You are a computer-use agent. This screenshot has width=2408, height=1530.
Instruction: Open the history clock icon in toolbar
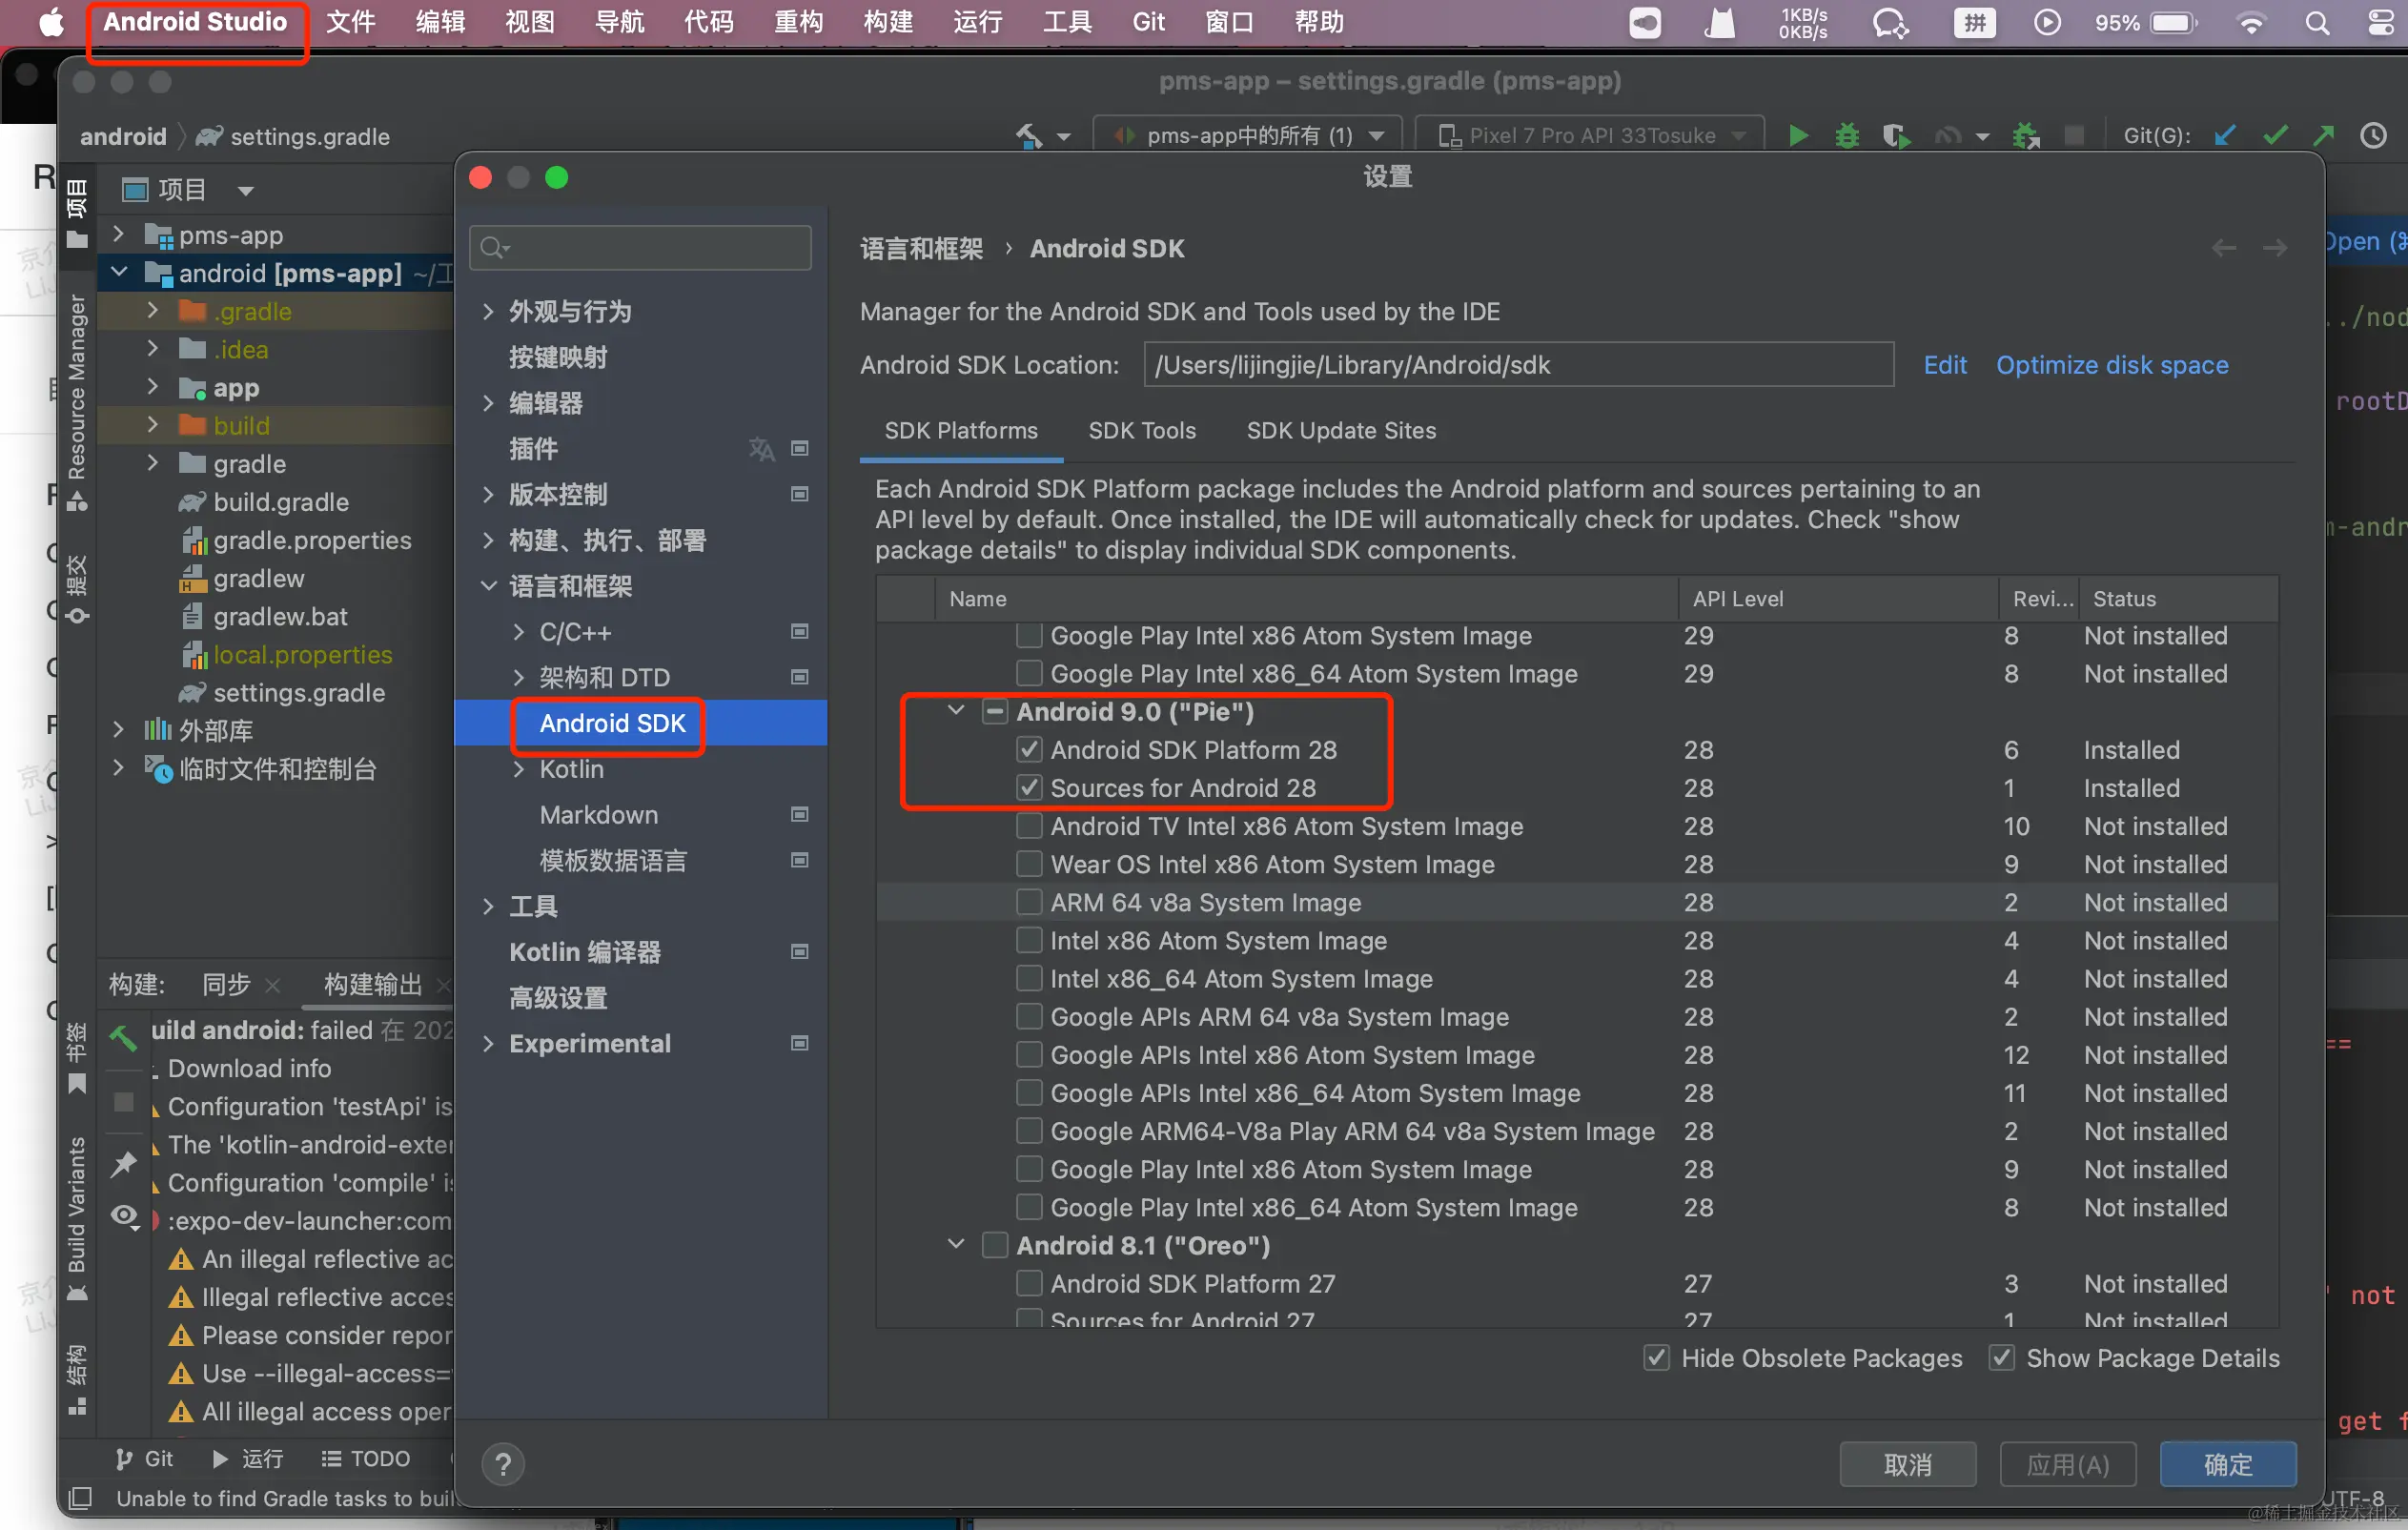pos(2372,135)
